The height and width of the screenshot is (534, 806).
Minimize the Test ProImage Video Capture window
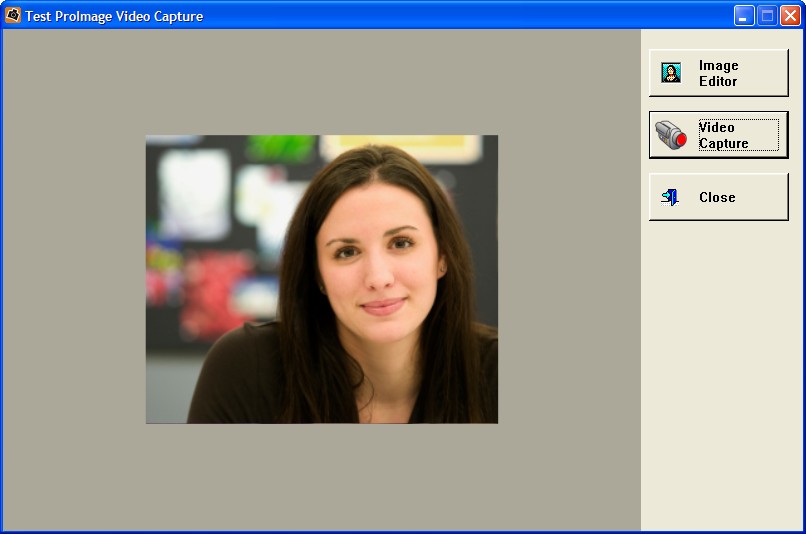pyautogui.click(x=744, y=15)
